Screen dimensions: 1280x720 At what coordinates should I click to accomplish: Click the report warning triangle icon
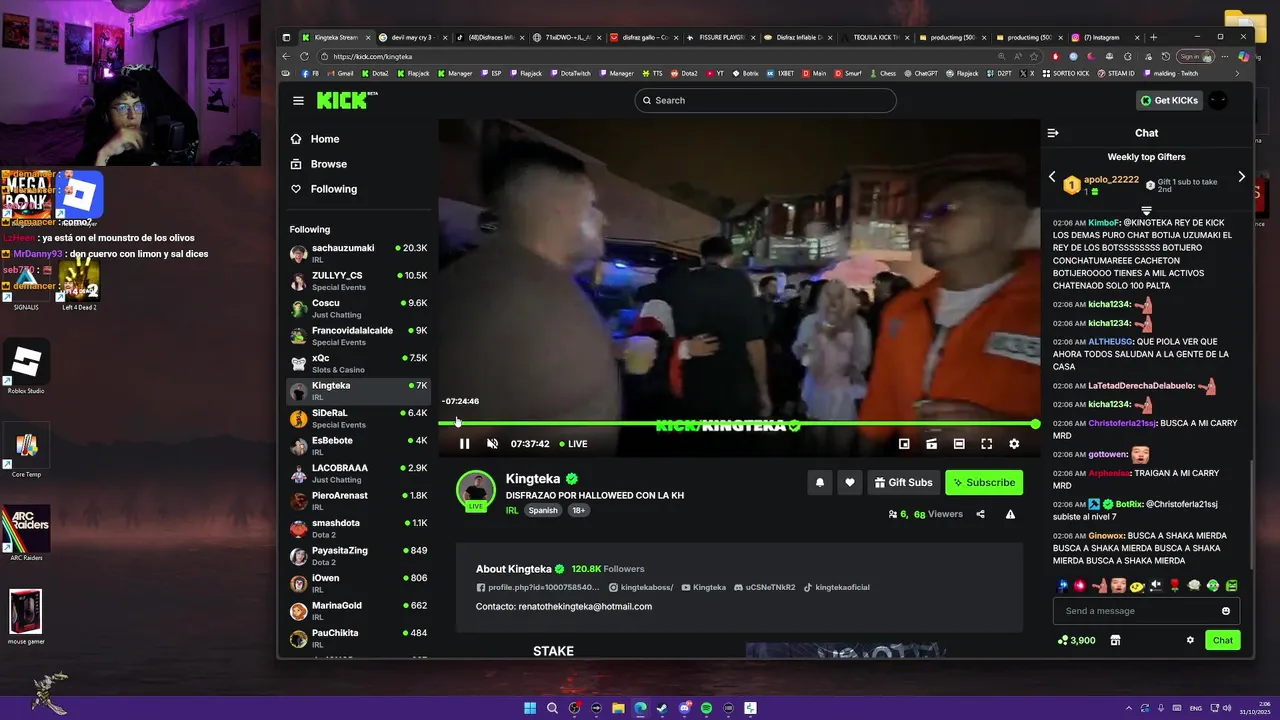click(x=1010, y=514)
